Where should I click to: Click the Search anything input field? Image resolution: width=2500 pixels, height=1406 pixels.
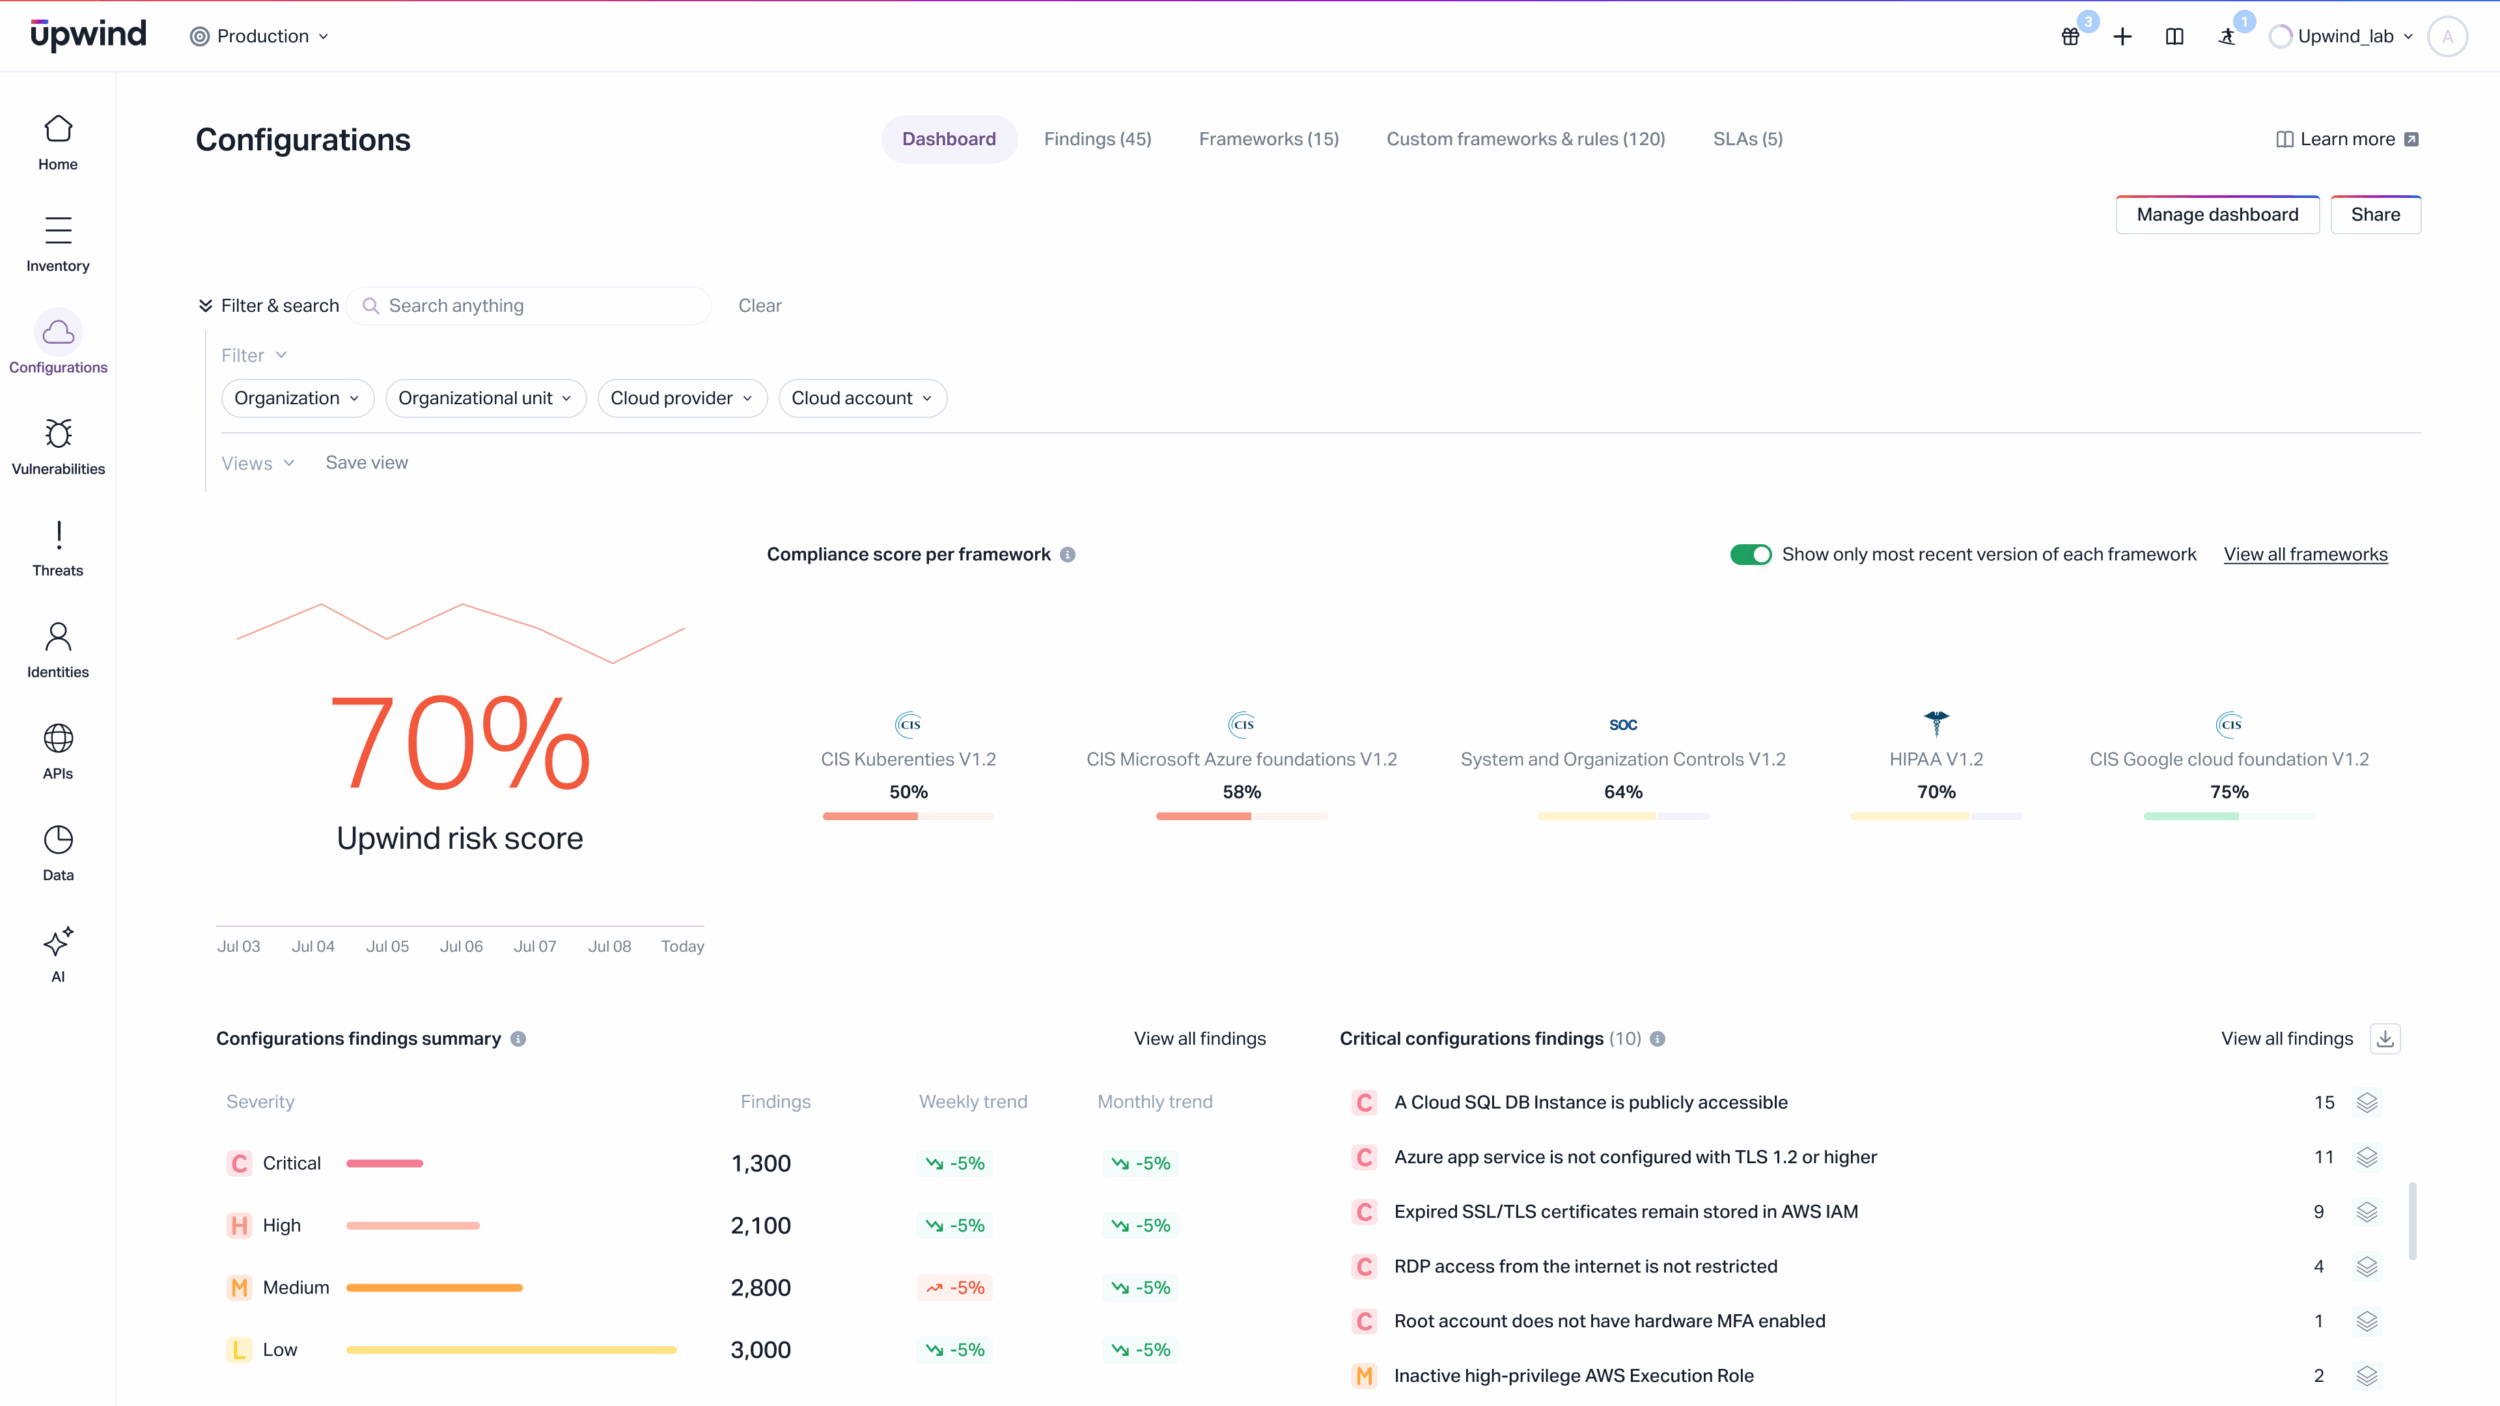pos(540,306)
